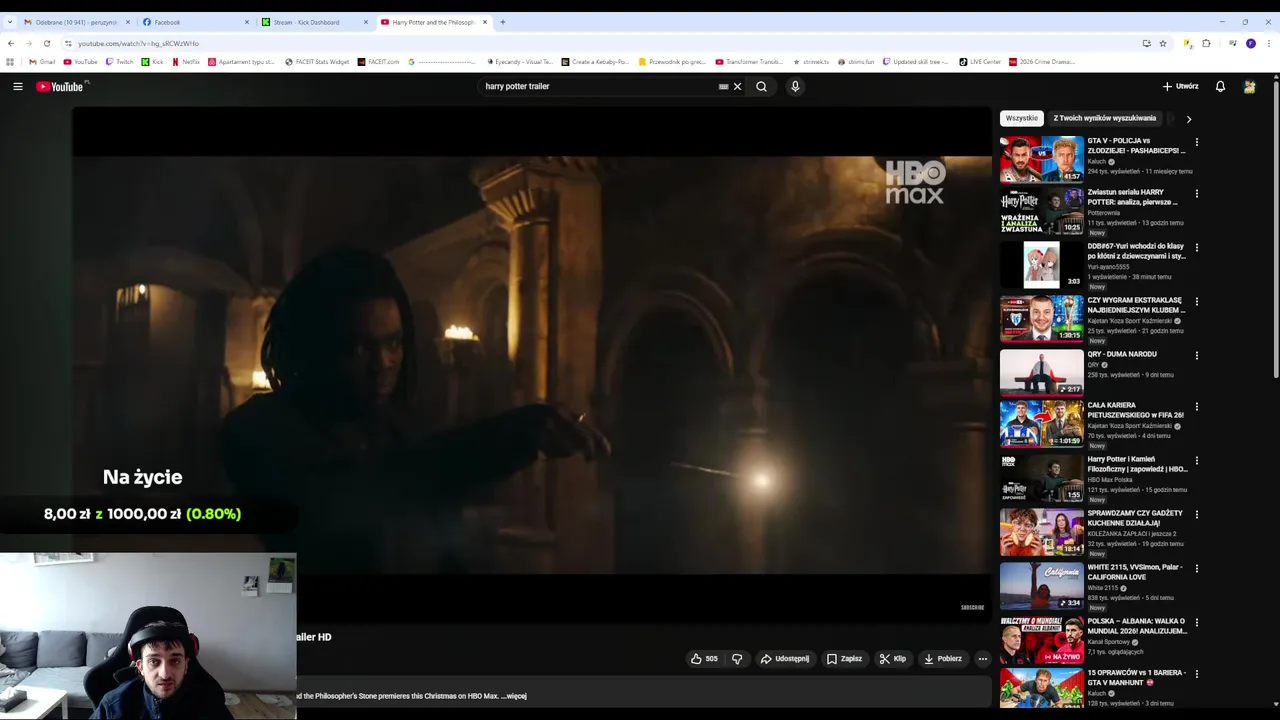Screen dimensions: 1280x720
Task: Dislike the video with thumbs down
Action: pyautogui.click(x=737, y=659)
